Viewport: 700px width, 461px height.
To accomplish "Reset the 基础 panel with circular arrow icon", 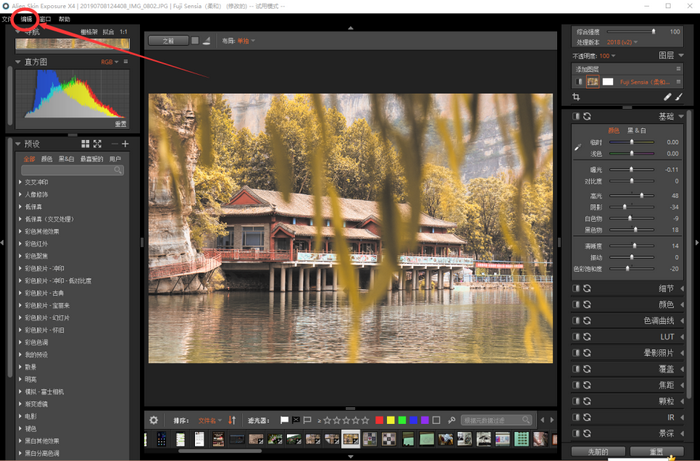I will click(x=587, y=117).
